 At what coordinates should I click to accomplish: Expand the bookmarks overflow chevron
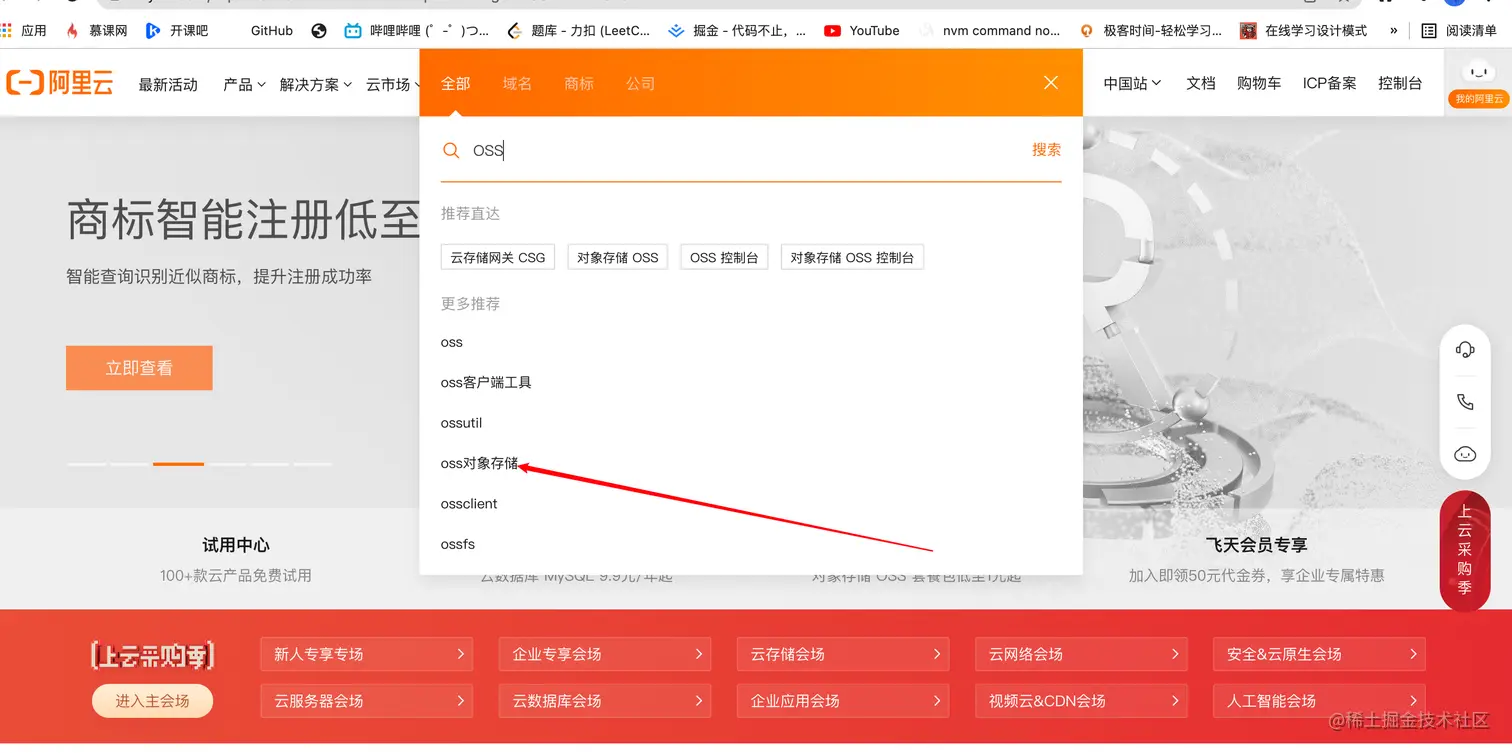1394,31
